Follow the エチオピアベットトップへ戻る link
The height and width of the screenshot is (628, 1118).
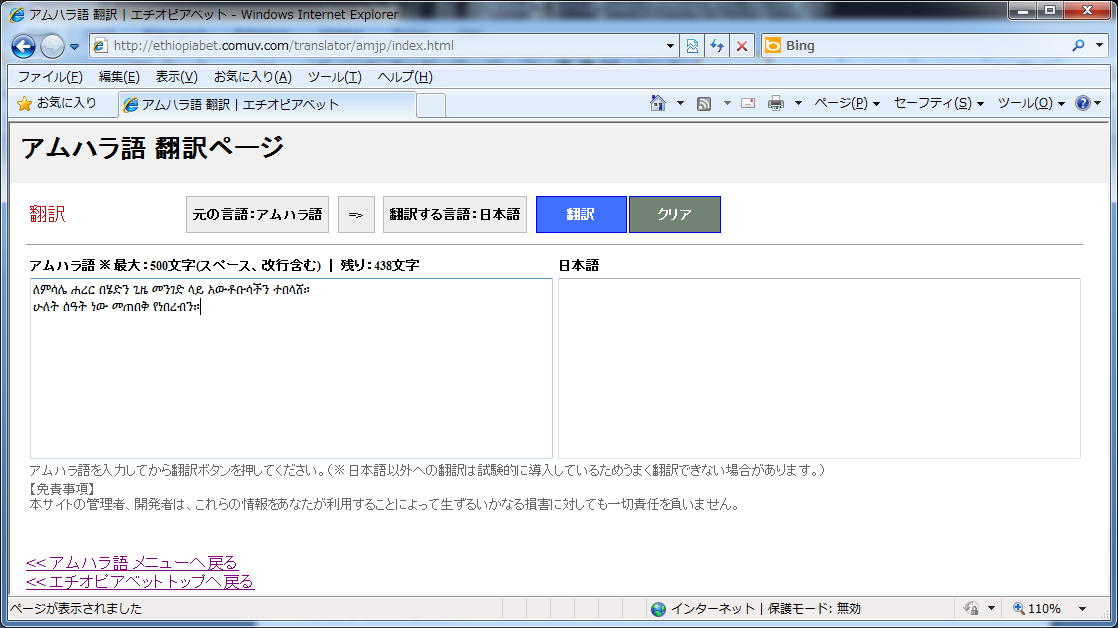click(140, 582)
